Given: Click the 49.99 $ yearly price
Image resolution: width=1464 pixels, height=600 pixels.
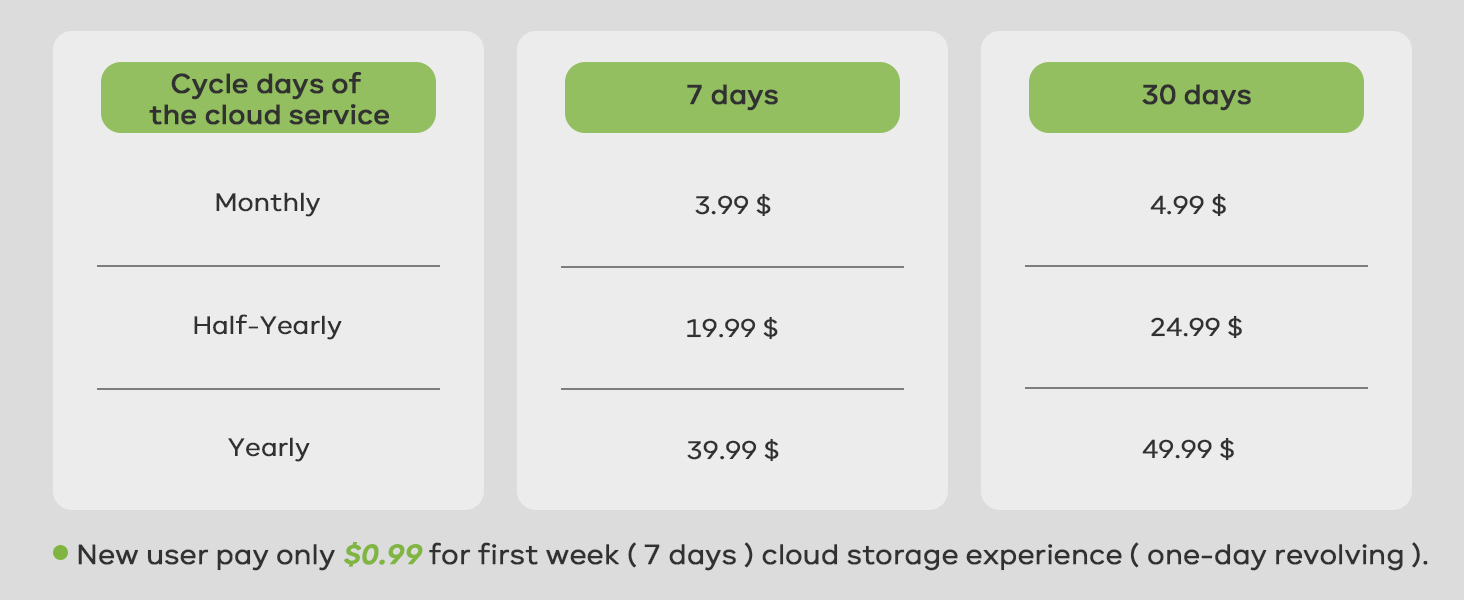Looking at the screenshot, I should click(x=1188, y=450).
